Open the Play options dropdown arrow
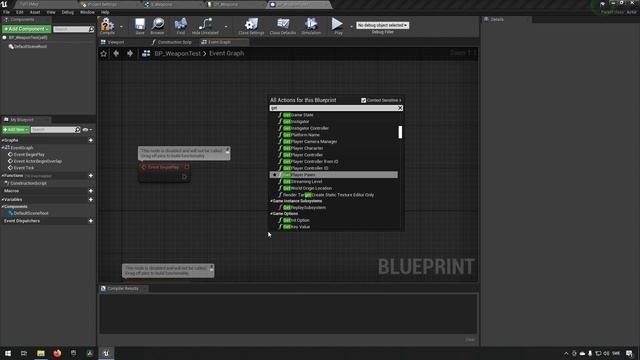The width and height of the screenshot is (640, 360). coord(351,27)
